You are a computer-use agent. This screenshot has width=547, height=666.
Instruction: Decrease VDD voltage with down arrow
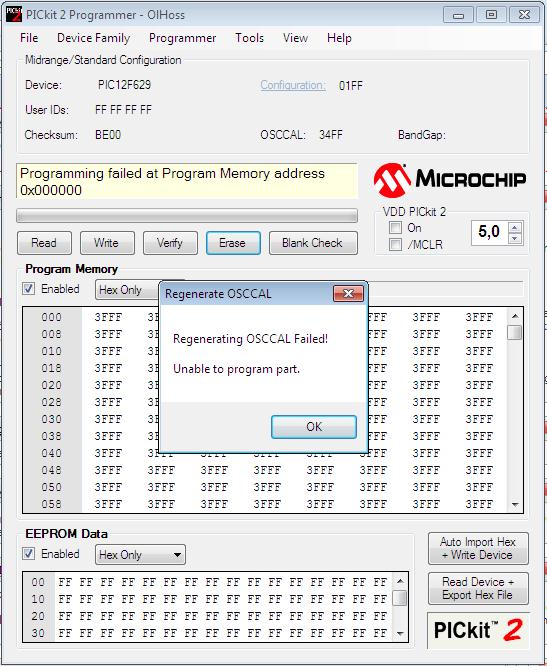(x=515, y=238)
